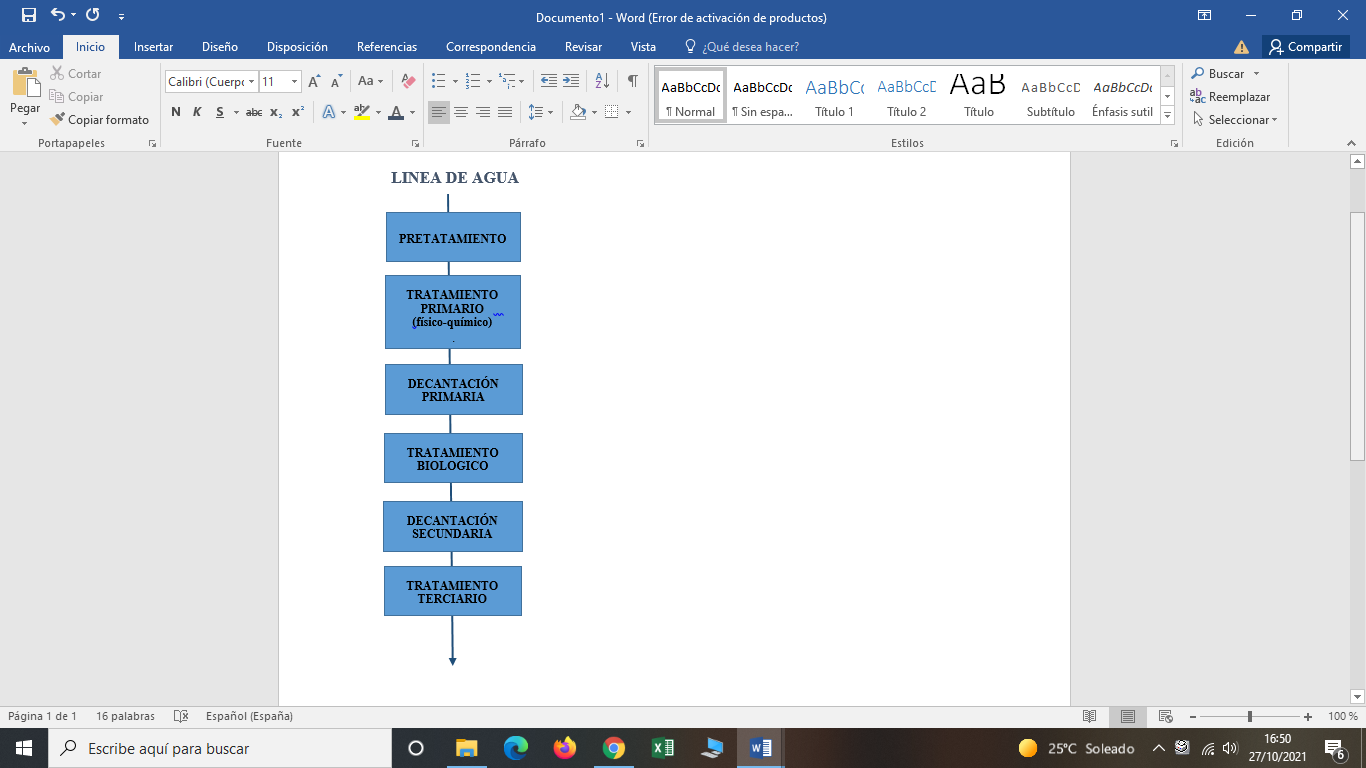Open the Referencias ribbon tab
The height and width of the screenshot is (768, 1366).
pyautogui.click(x=387, y=47)
